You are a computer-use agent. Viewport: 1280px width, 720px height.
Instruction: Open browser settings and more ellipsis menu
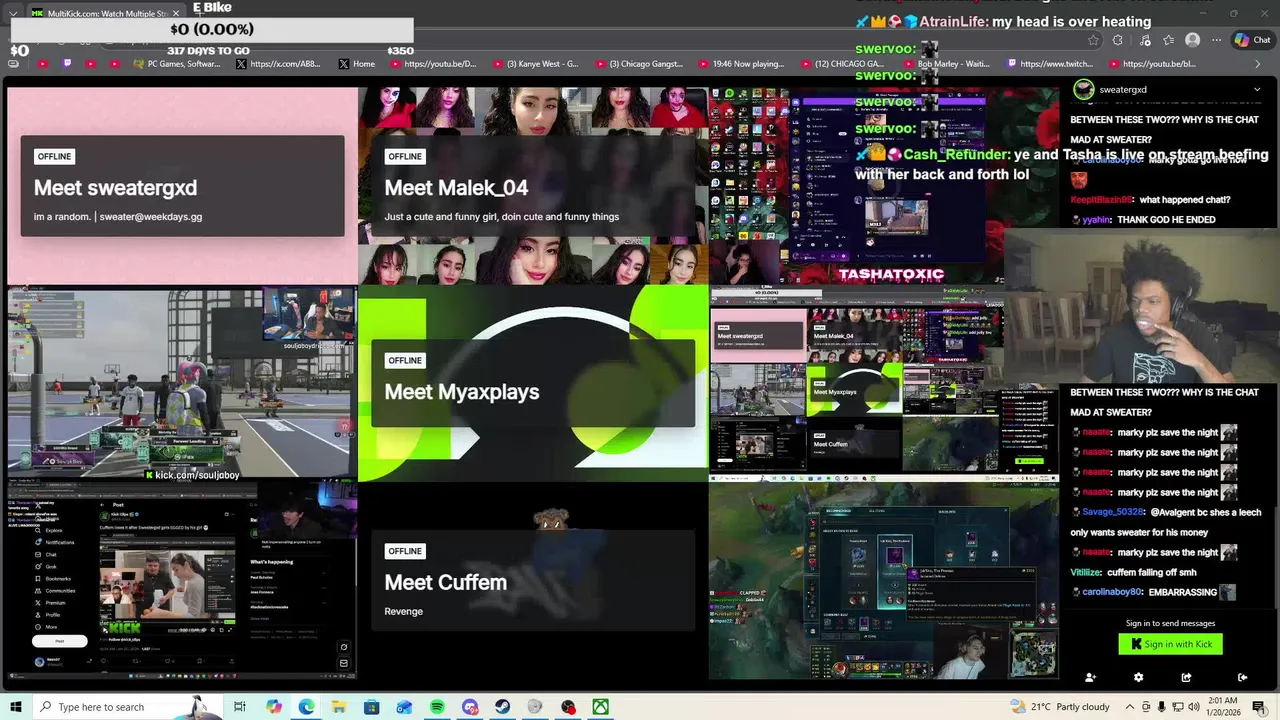(x=1216, y=40)
